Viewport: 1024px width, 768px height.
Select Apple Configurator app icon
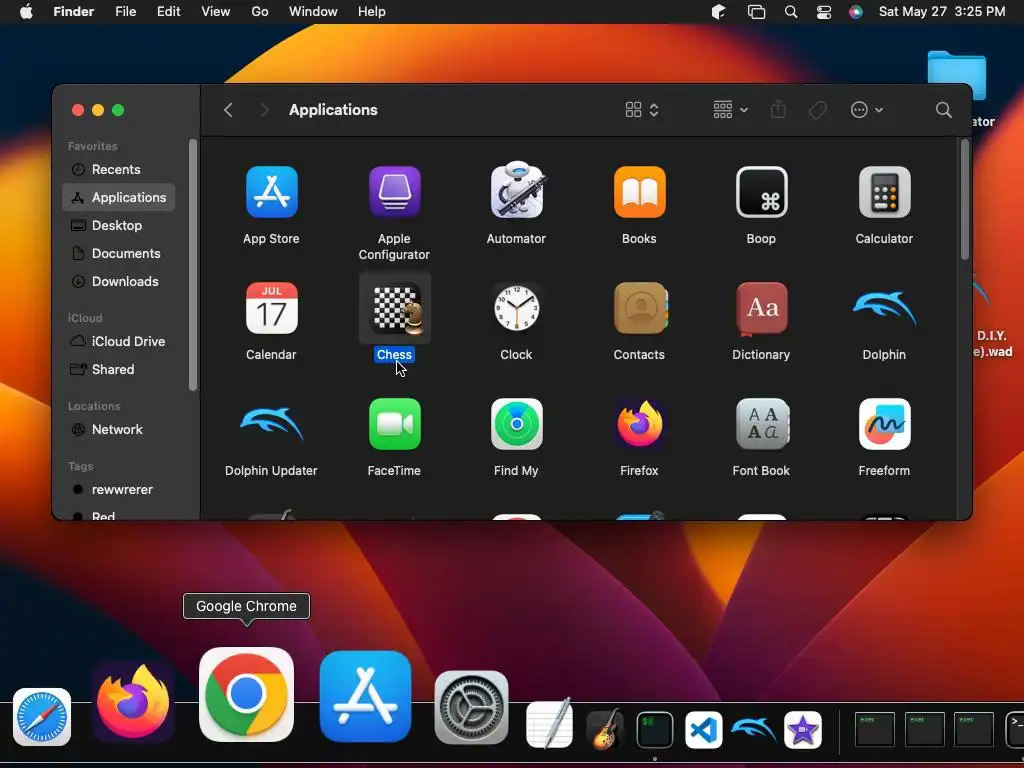tap(394, 192)
